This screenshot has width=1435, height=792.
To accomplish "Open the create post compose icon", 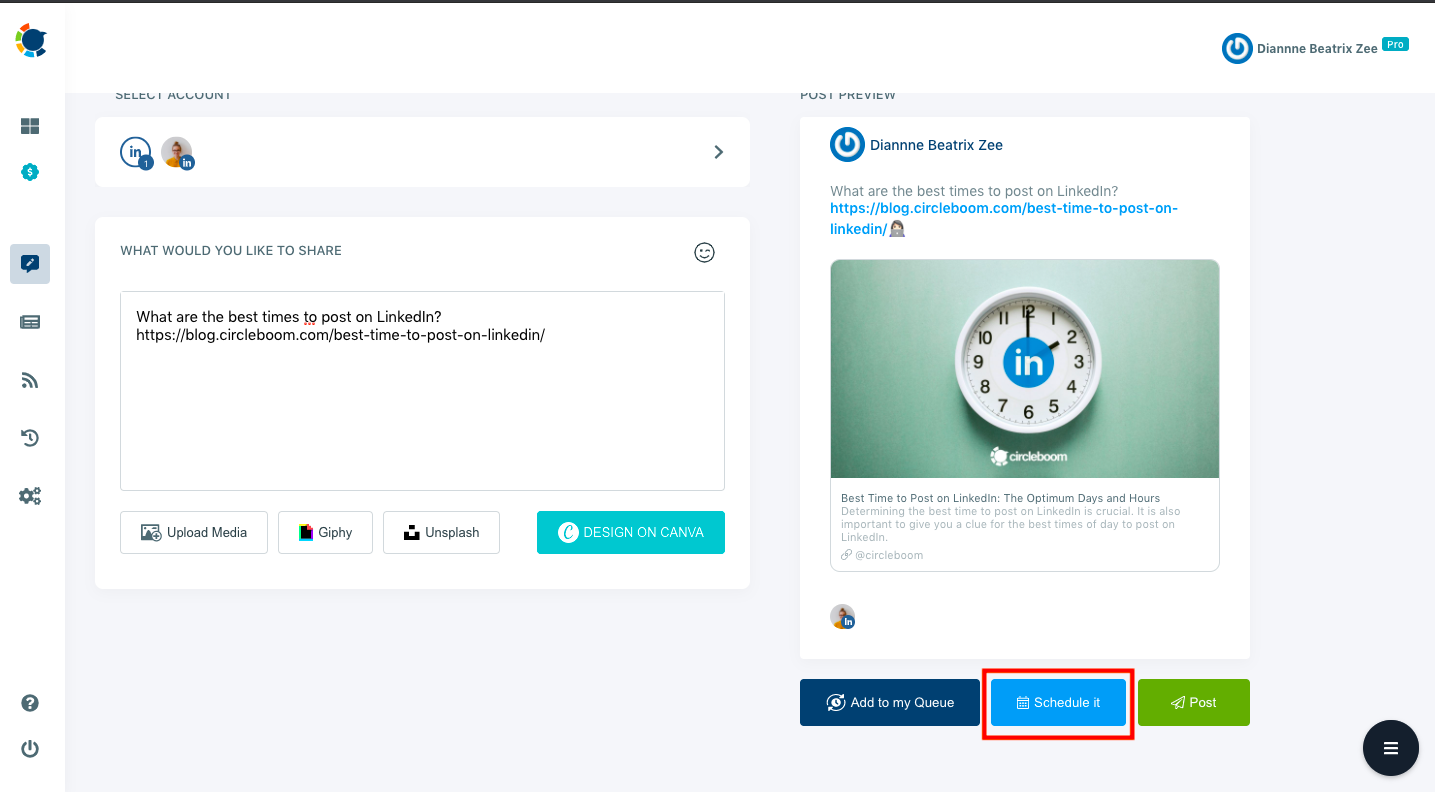I will pyautogui.click(x=30, y=264).
